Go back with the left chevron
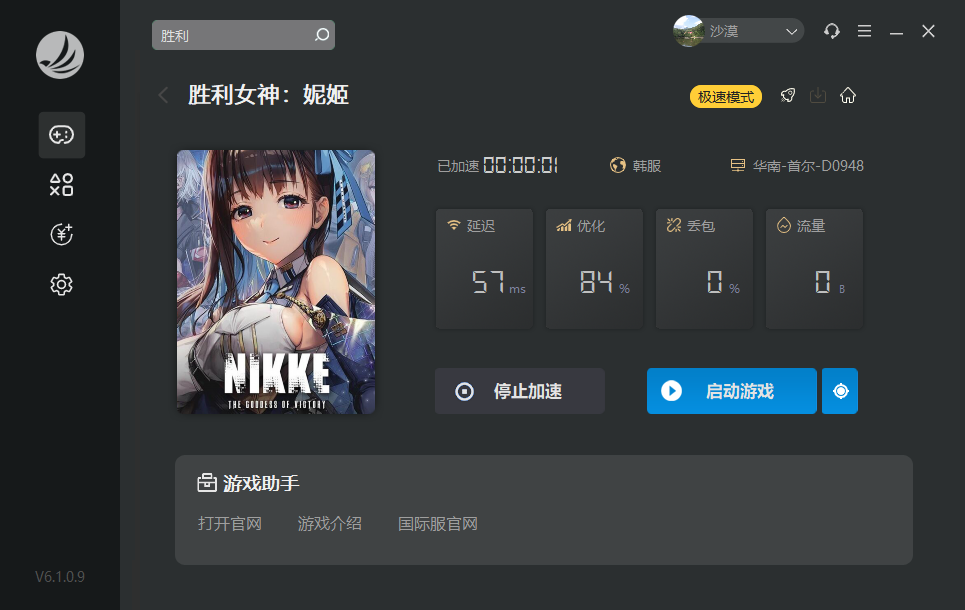The width and height of the screenshot is (965, 610). (163, 95)
